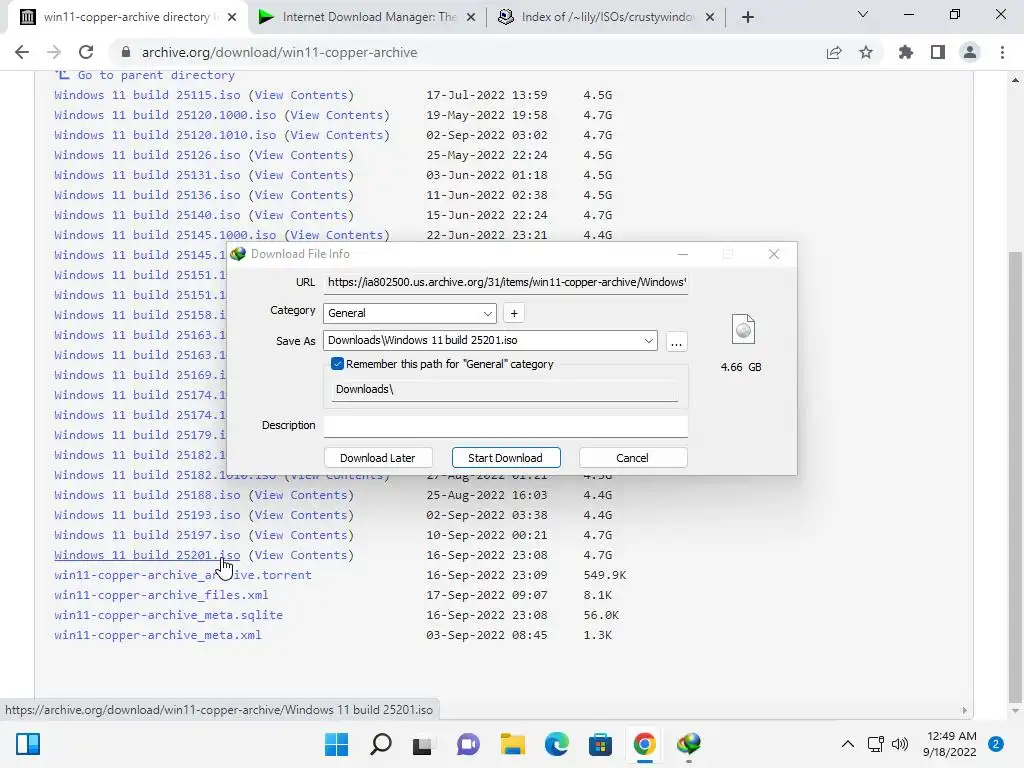Switch to Internet Download Manager tab
Screen dimensions: 1024x768
pyautogui.click(x=368, y=17)
